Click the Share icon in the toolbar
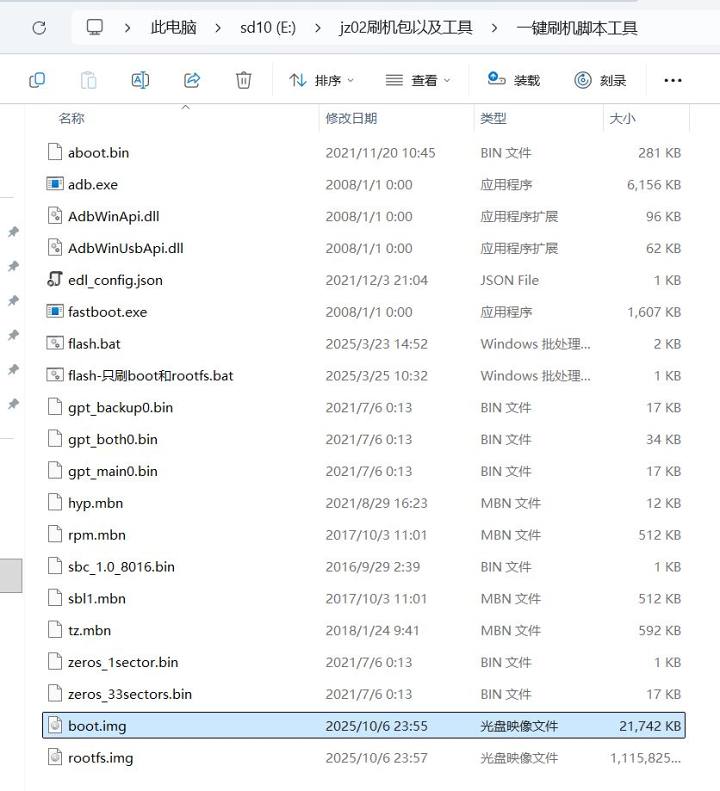 pyautogui.click(x=192, y=80)
